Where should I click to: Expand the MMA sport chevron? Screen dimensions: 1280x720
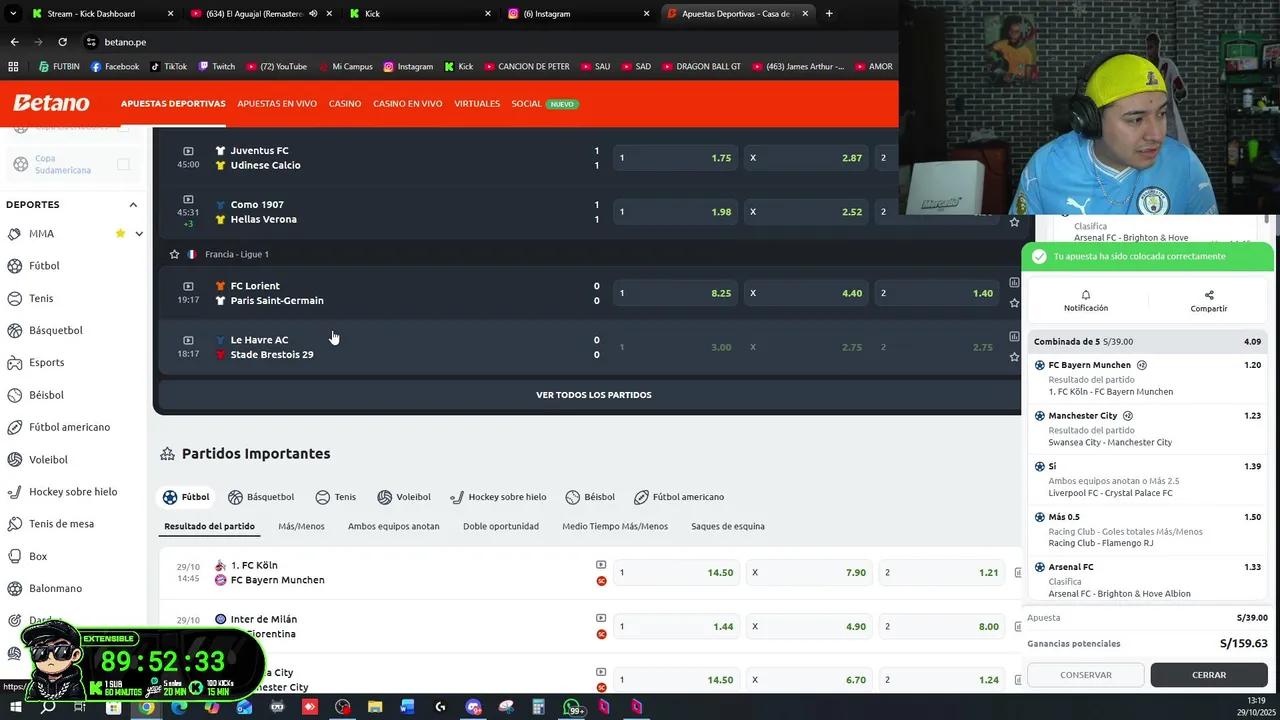tap(139, 234)
